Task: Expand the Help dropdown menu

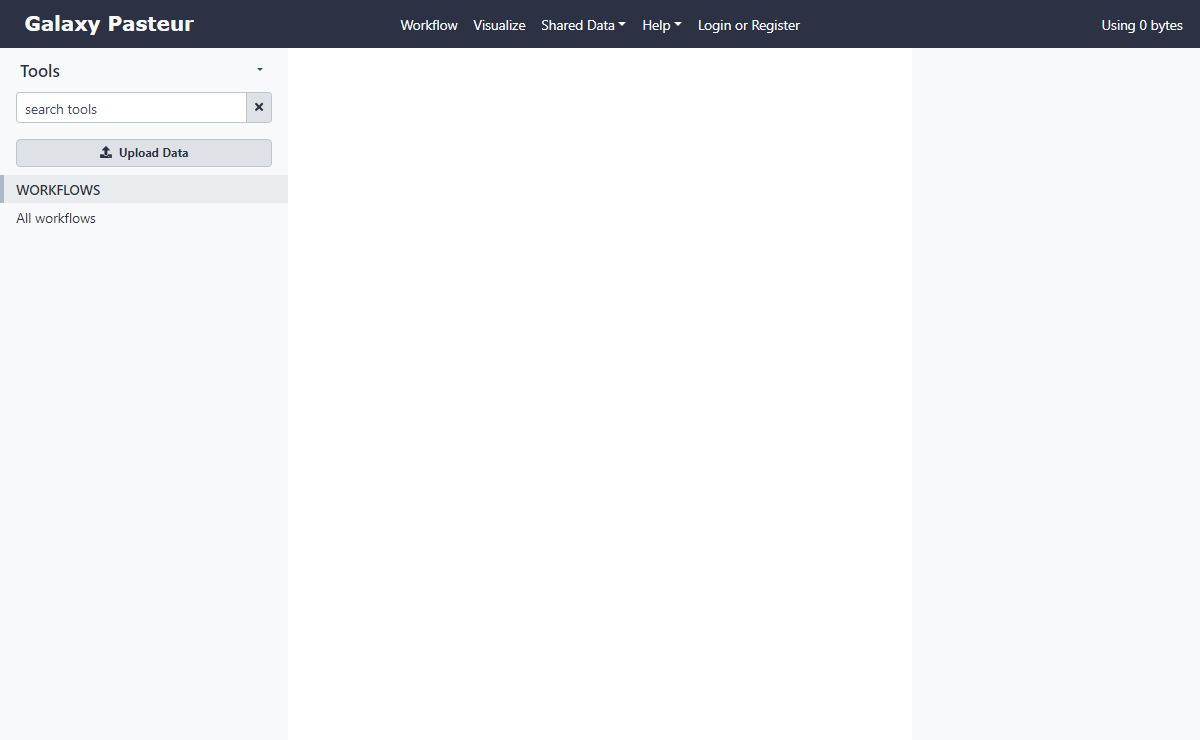Action: pos(661,25)
